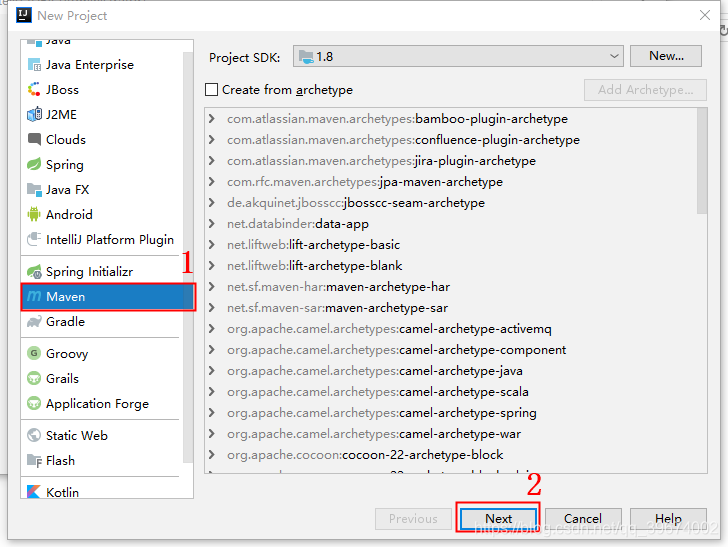
Task: Expand confluence-plugin-archetype entry
Action: pyautogui.click(x=212, y=139)
